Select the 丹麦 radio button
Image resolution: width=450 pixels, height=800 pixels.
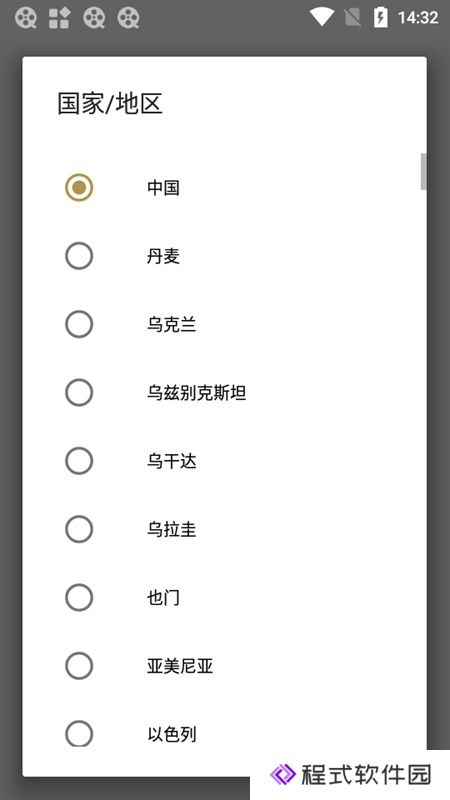pos(79,256)
